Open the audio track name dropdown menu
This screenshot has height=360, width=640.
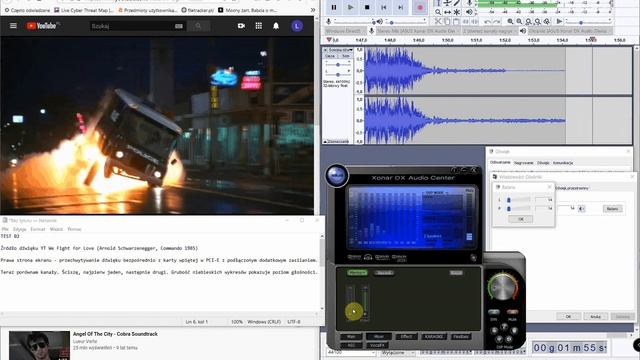tap(341, 49)
